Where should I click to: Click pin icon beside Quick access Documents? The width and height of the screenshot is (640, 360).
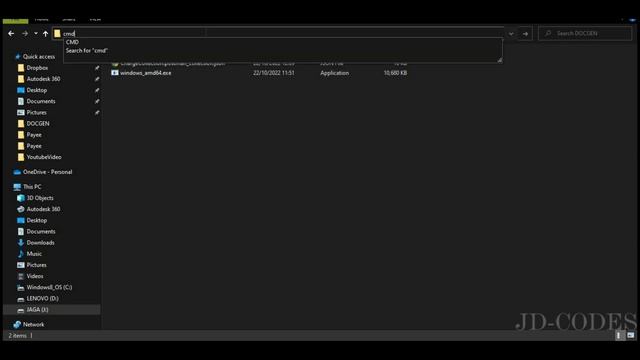pos(97,101)
